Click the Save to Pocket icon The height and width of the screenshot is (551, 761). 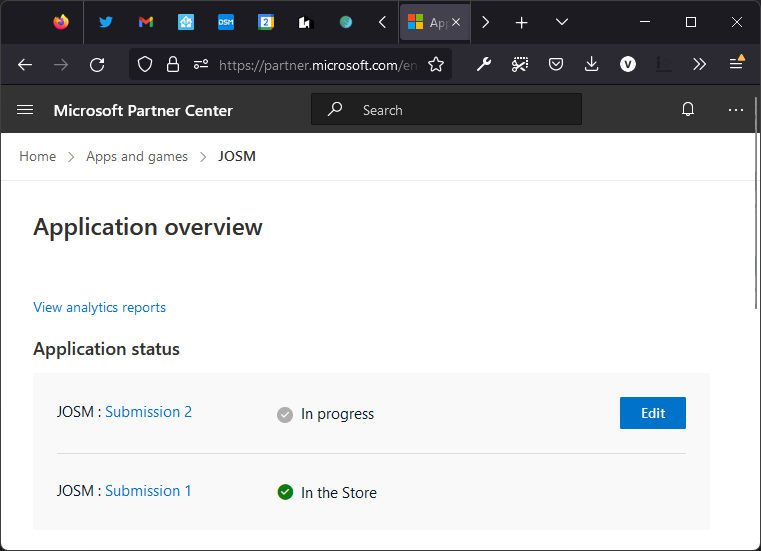(556, 64)
